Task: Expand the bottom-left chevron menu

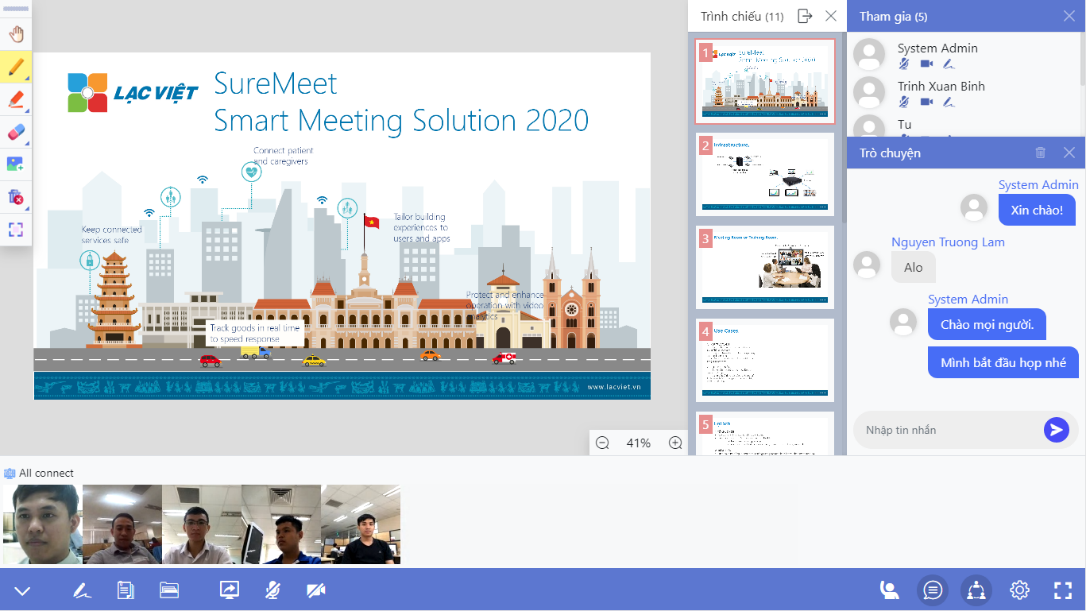Action: point(22,591)
